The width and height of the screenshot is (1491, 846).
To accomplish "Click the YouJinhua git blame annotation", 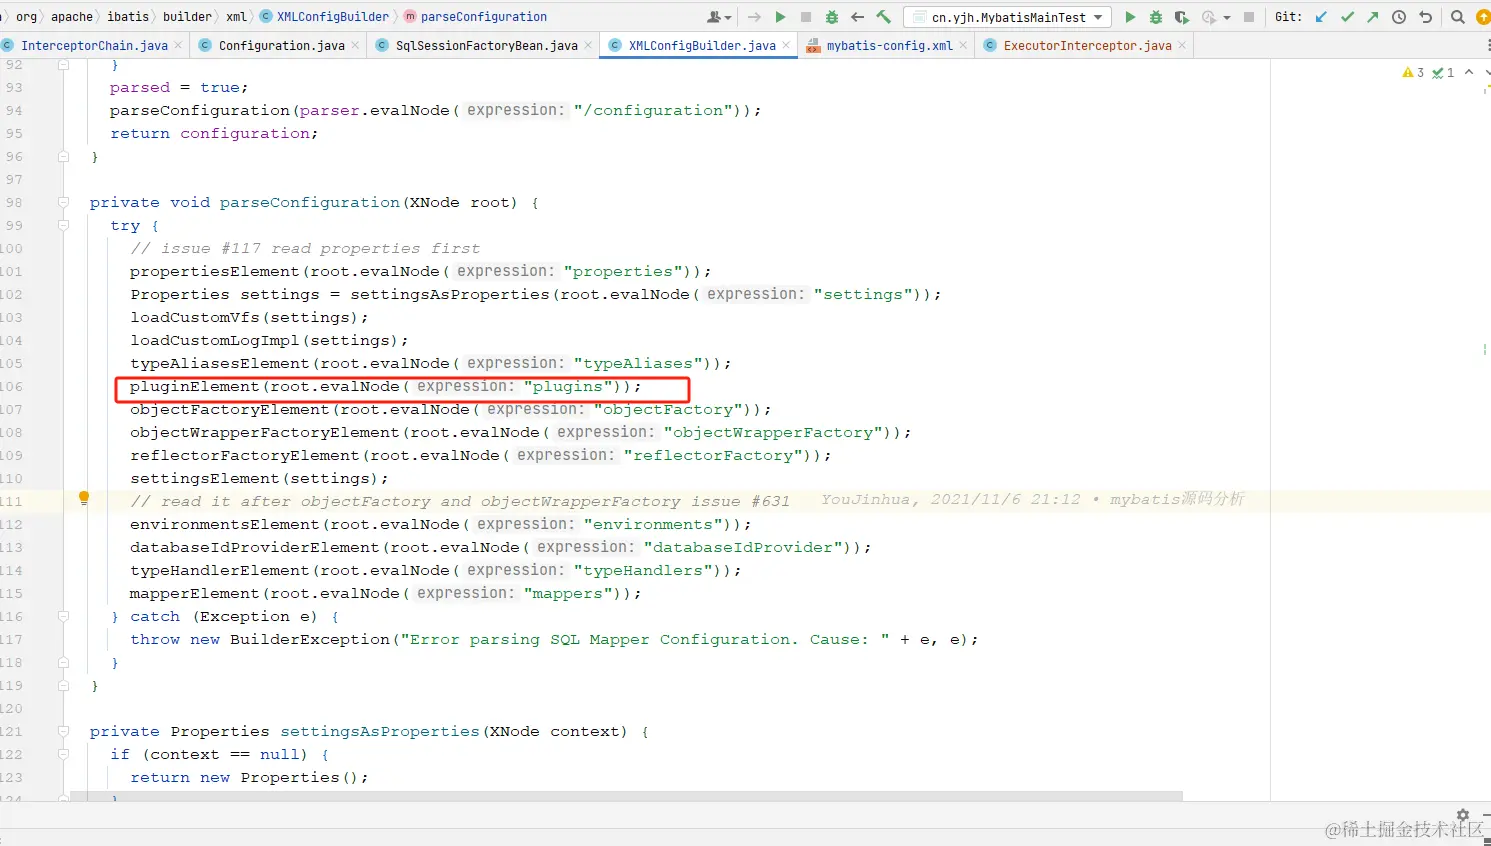I will (x=1032, y=499).
